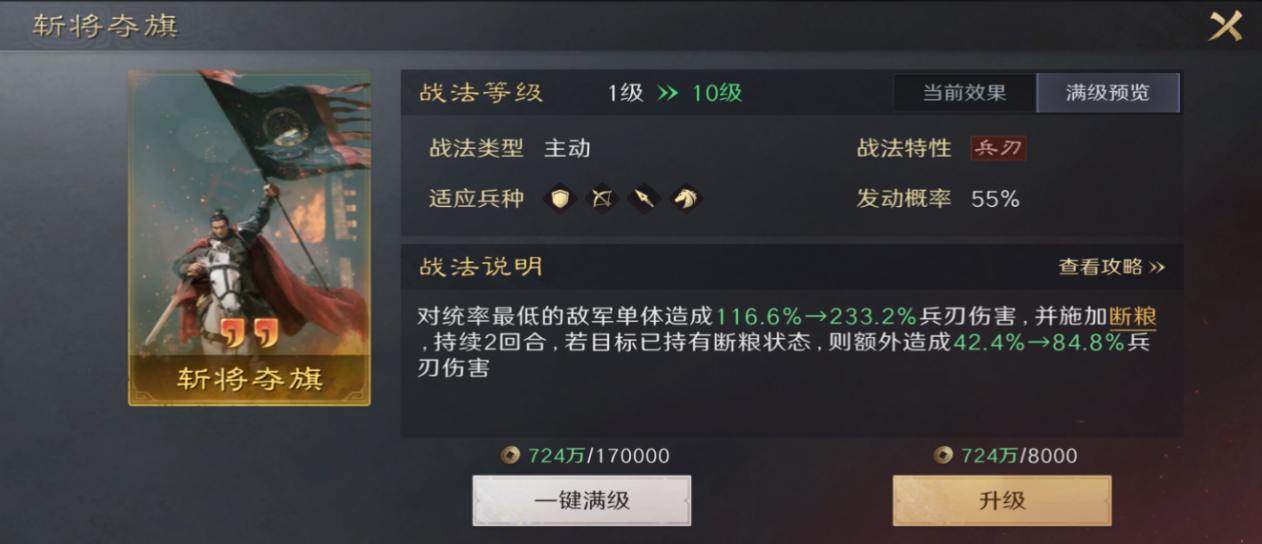Click the 一键满级 button
Image resolution: width=1262 pixels, height=544 pixels.
581,500
